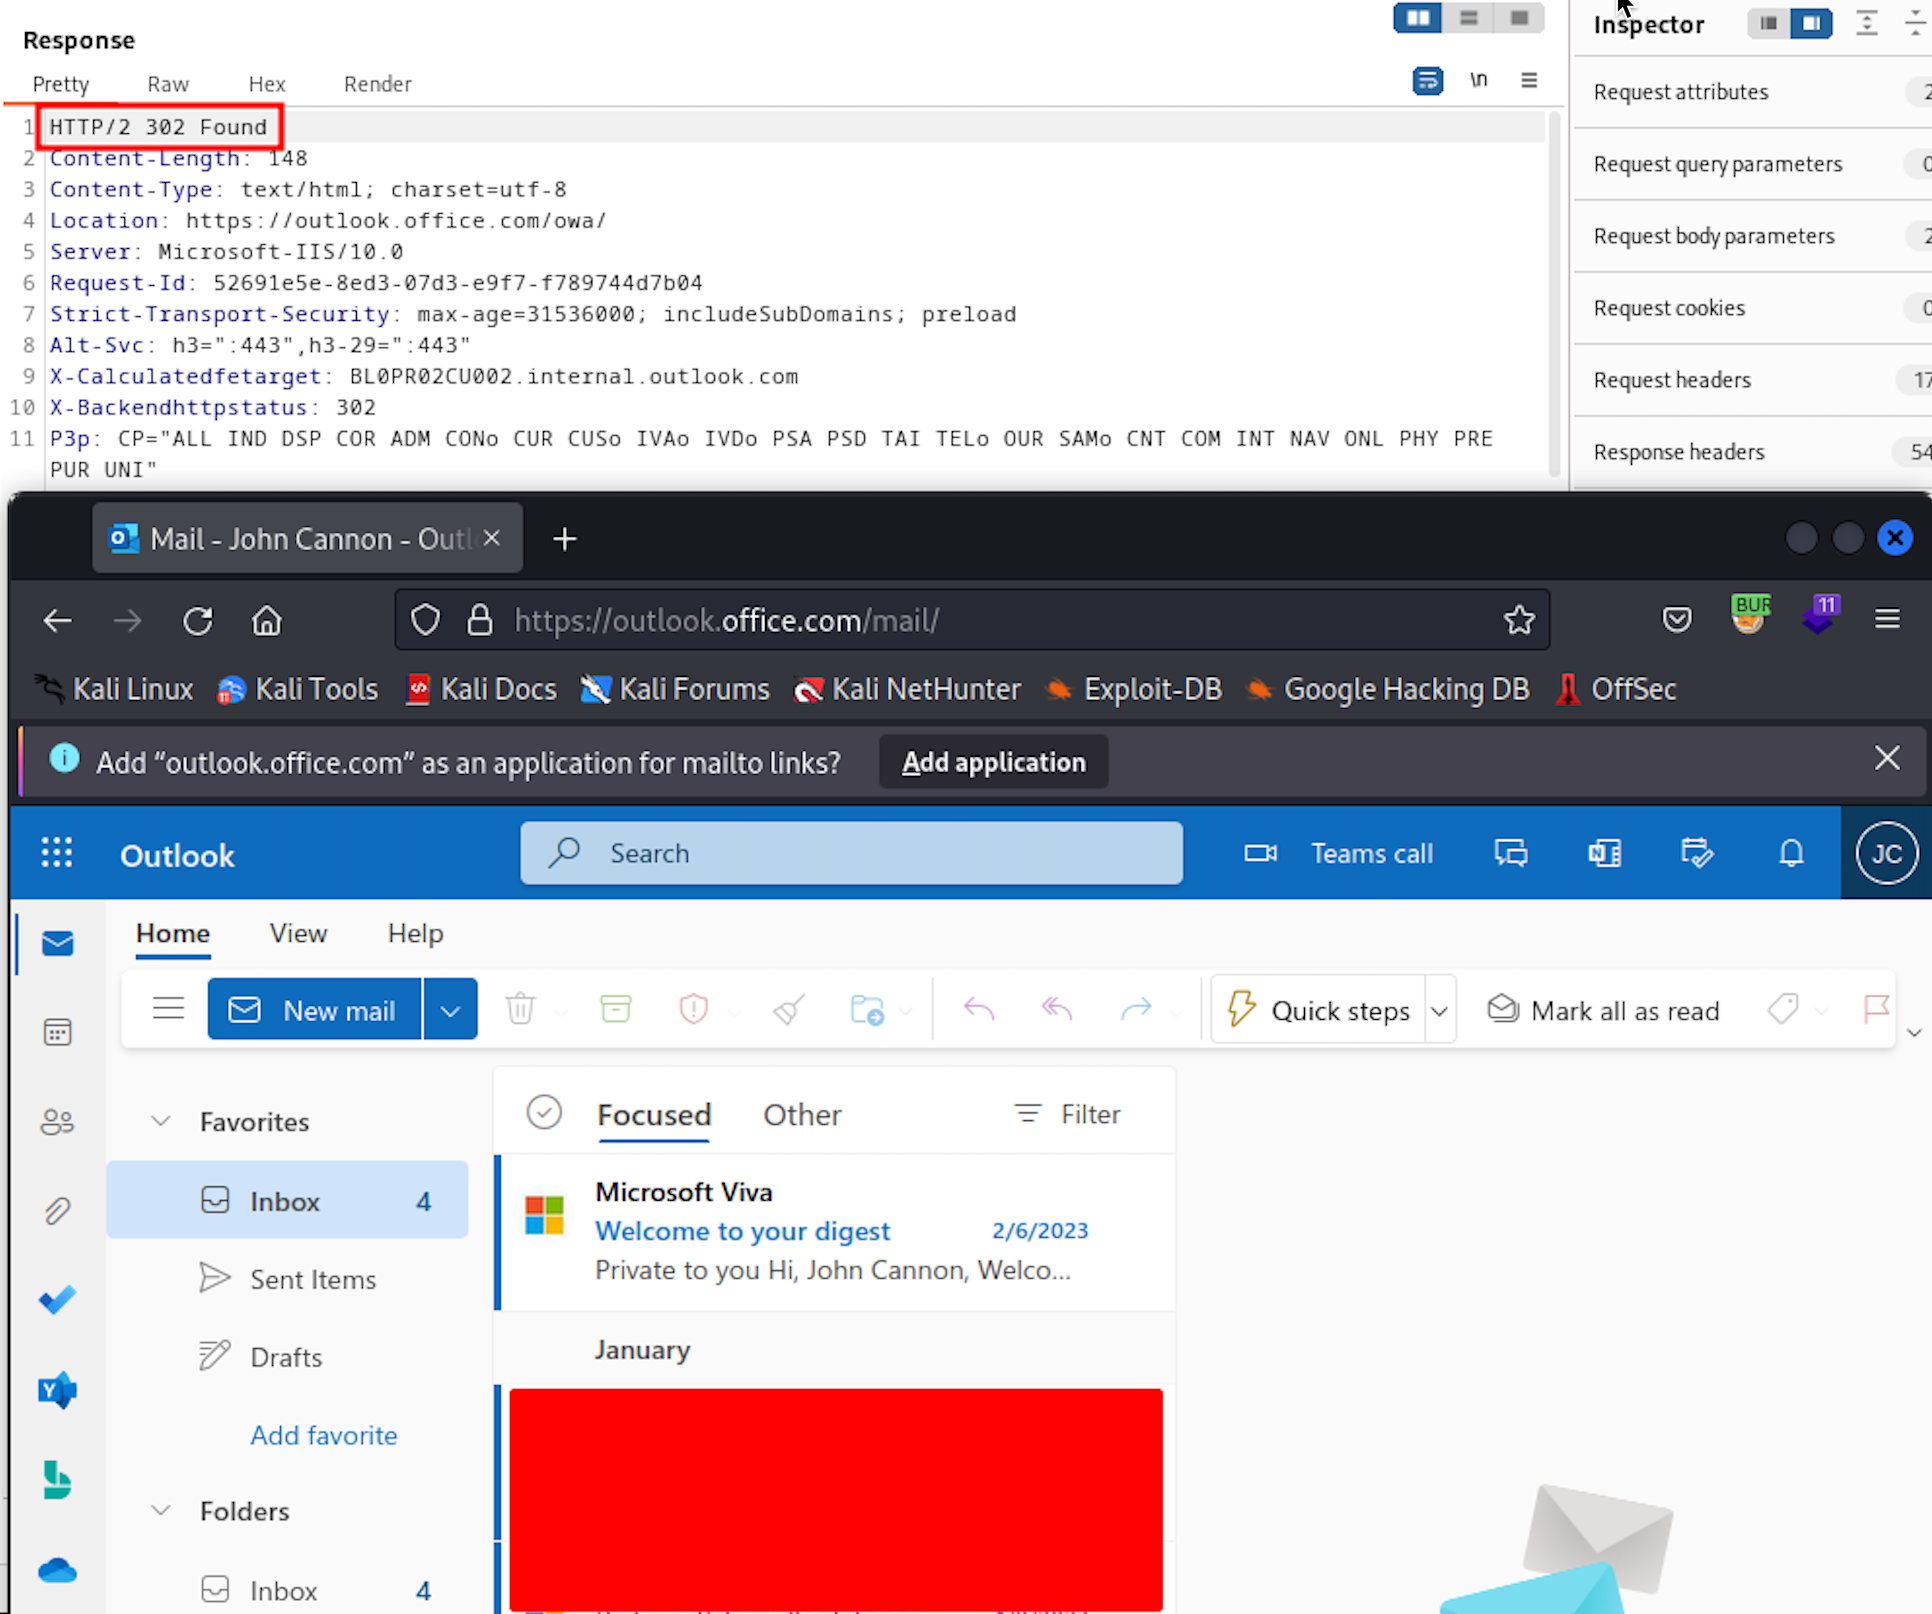Open the People module in left rail
The image size is (1932, 1614).
(x=57, y=1121)
